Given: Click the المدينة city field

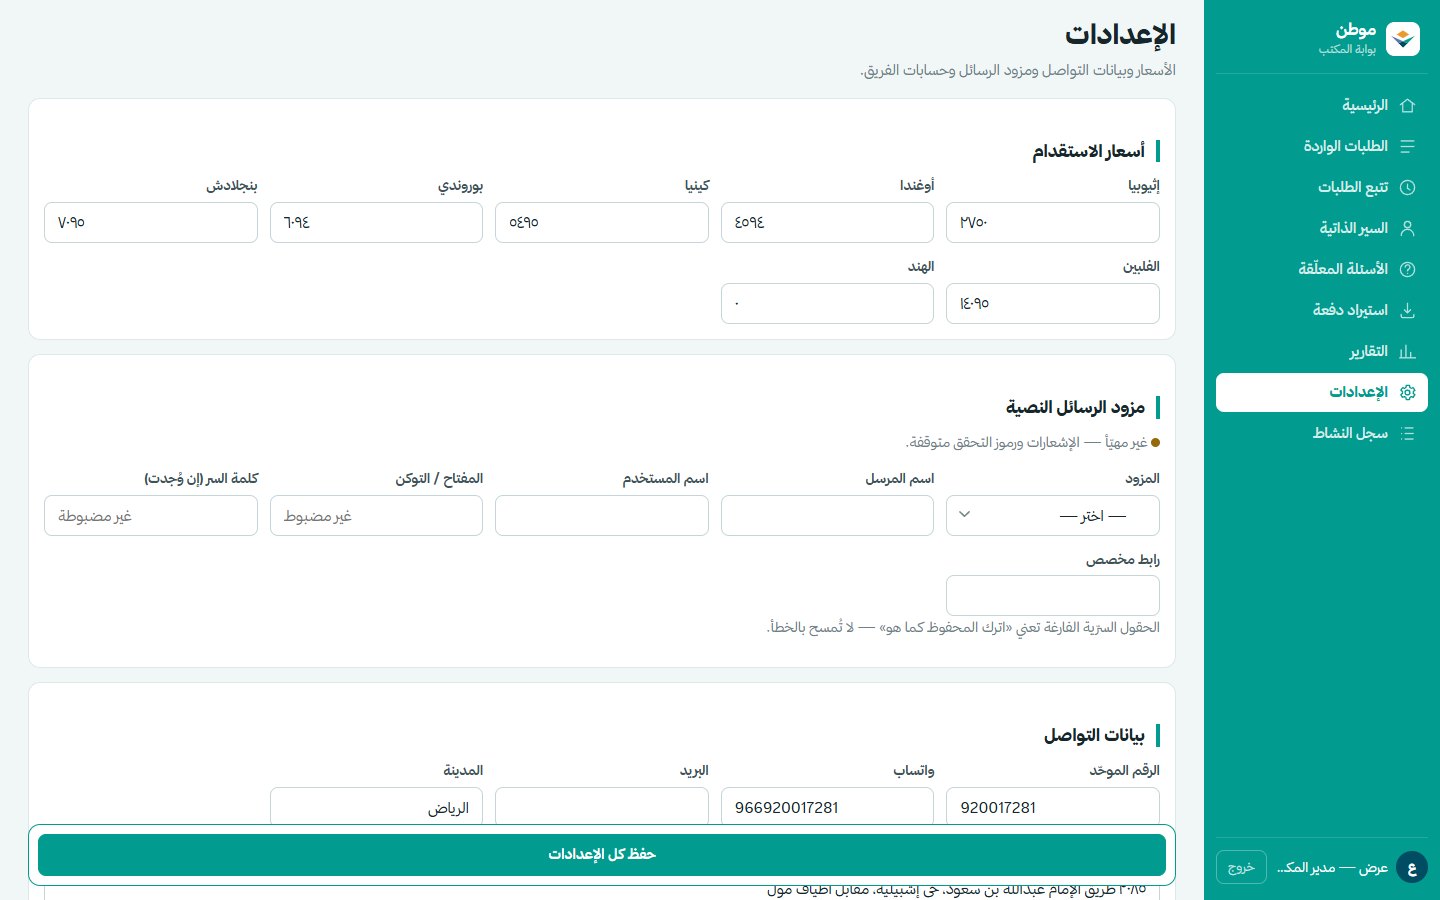Looking at the screenshot, I should 376,806.
